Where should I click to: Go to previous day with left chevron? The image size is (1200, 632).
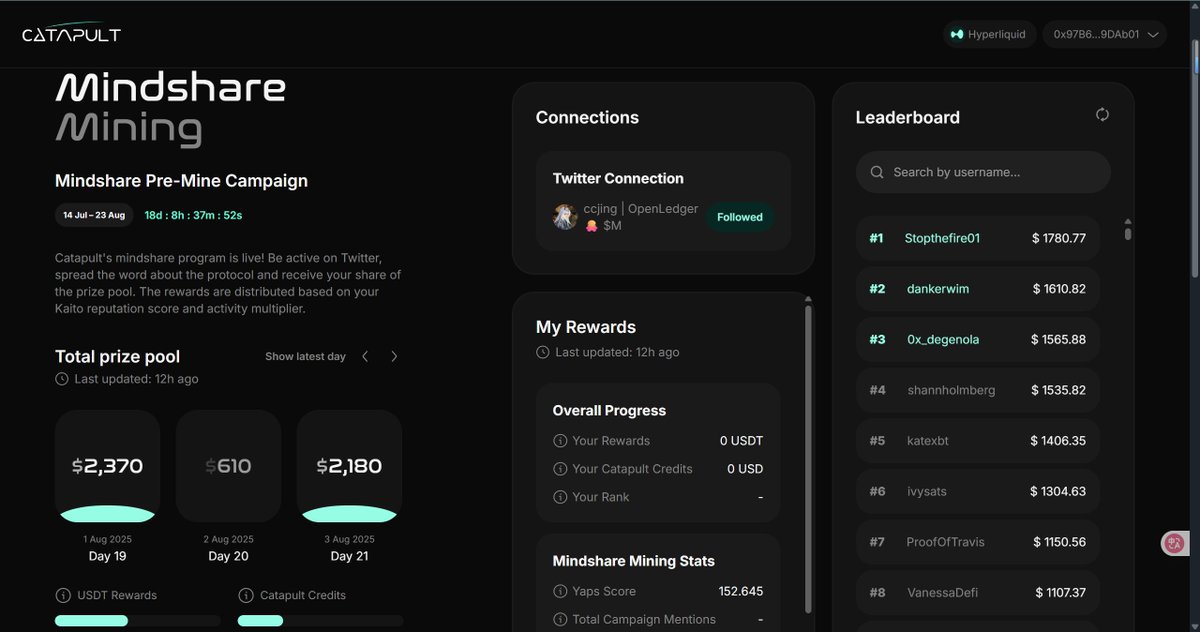[365, 356]
